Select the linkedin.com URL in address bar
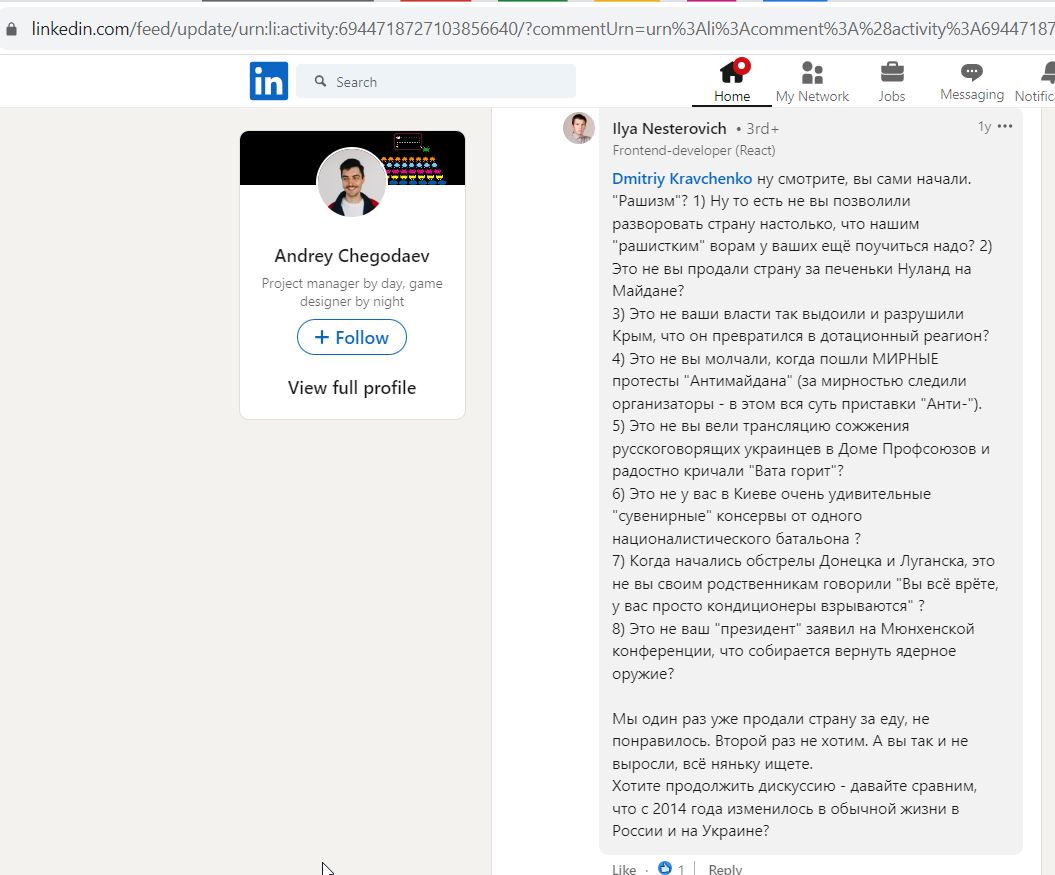 coord(542,29)
